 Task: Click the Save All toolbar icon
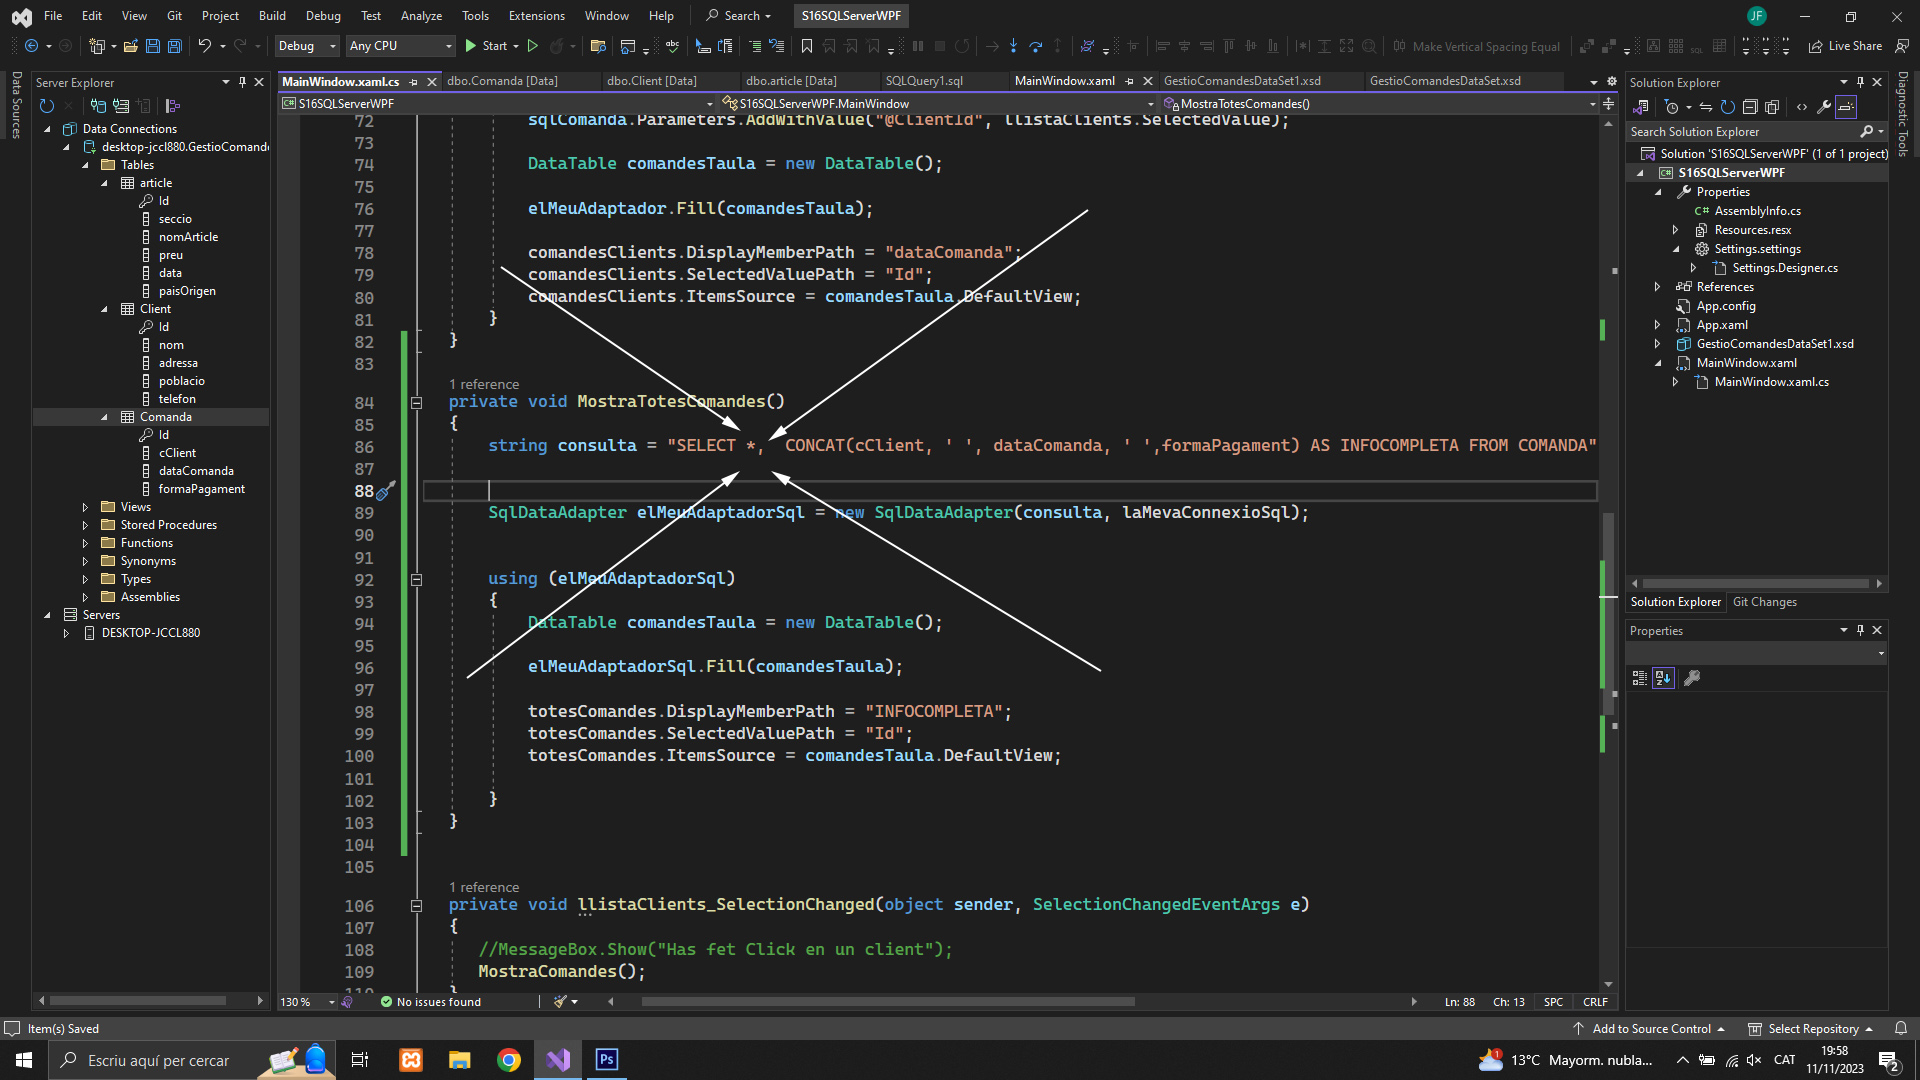(x=174, y=46)
